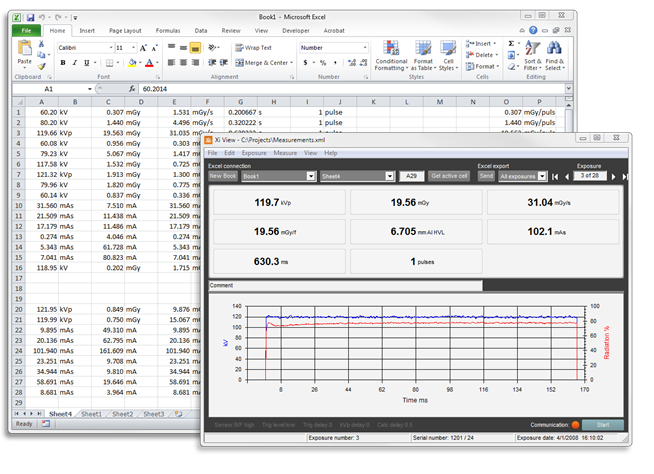Click the Paste icon in Excel
Screen dimensions: 654x474
click(x=24, y=49)
